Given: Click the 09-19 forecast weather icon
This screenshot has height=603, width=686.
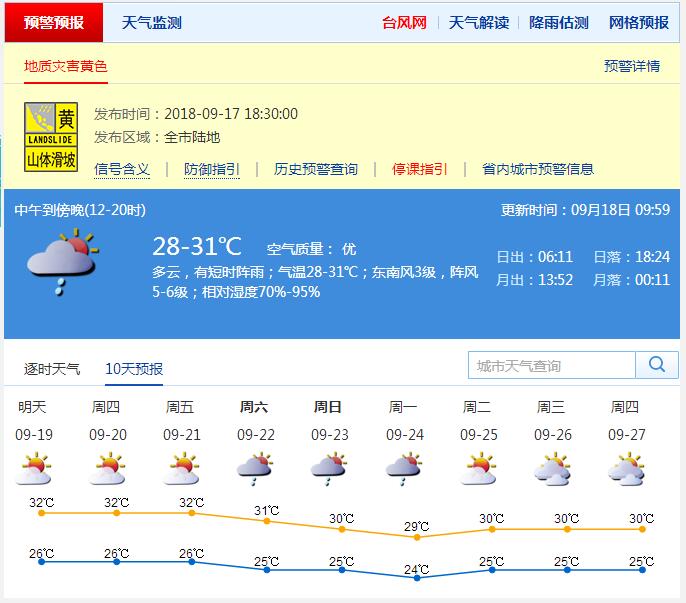Looking at the screenshot, I should (35, 468).
